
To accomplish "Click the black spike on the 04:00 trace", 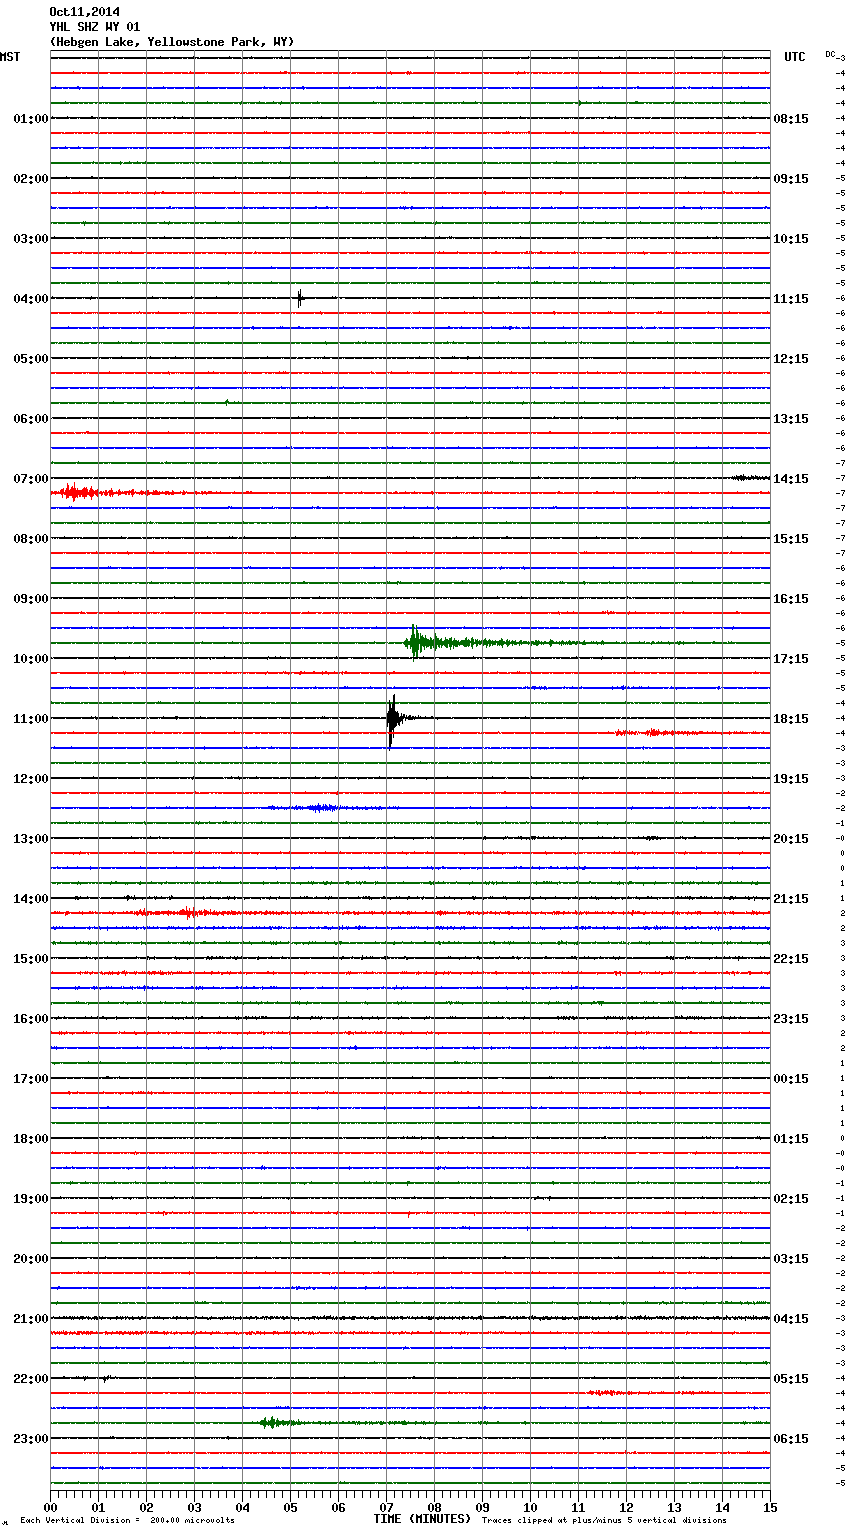I will point(299,298).
